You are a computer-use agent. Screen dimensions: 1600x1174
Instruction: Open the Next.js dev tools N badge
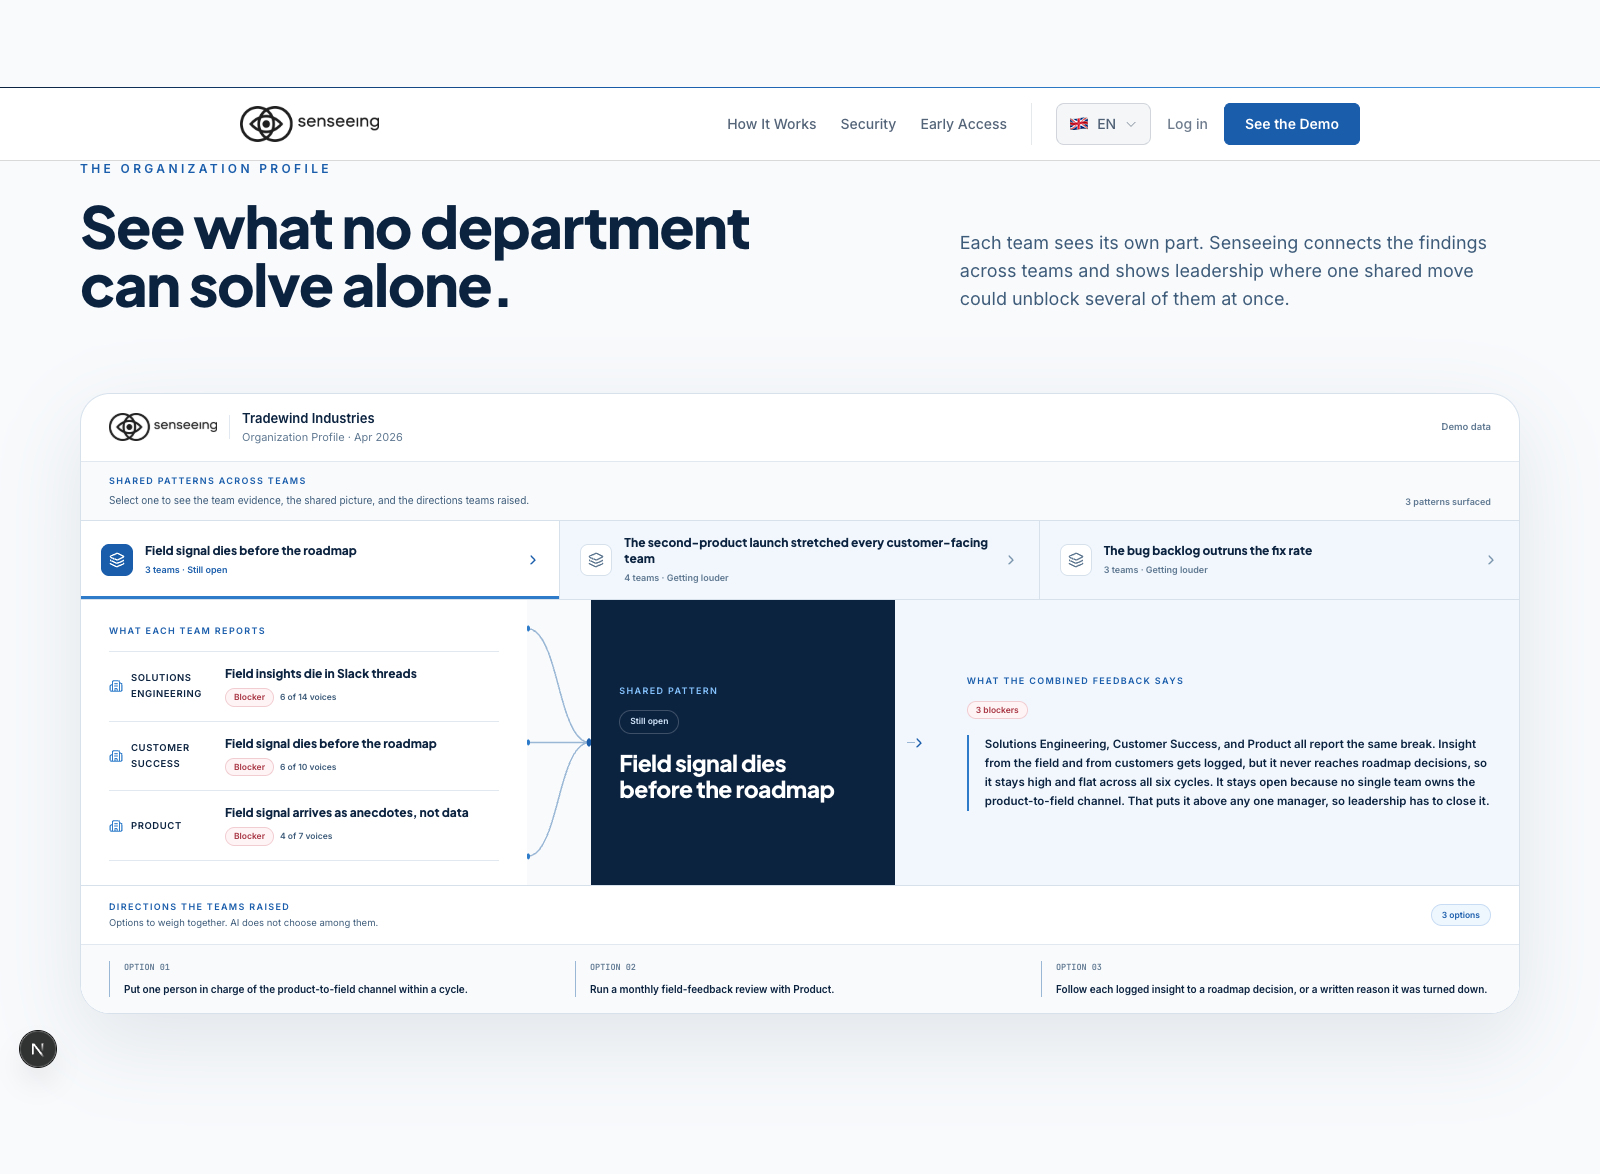pos(38,1049)
